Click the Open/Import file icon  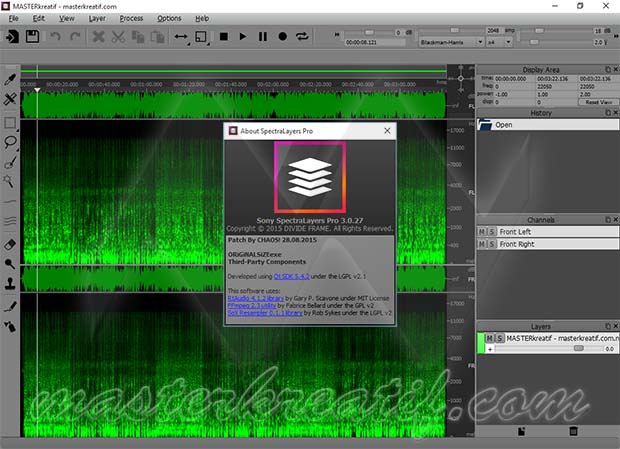12,37
